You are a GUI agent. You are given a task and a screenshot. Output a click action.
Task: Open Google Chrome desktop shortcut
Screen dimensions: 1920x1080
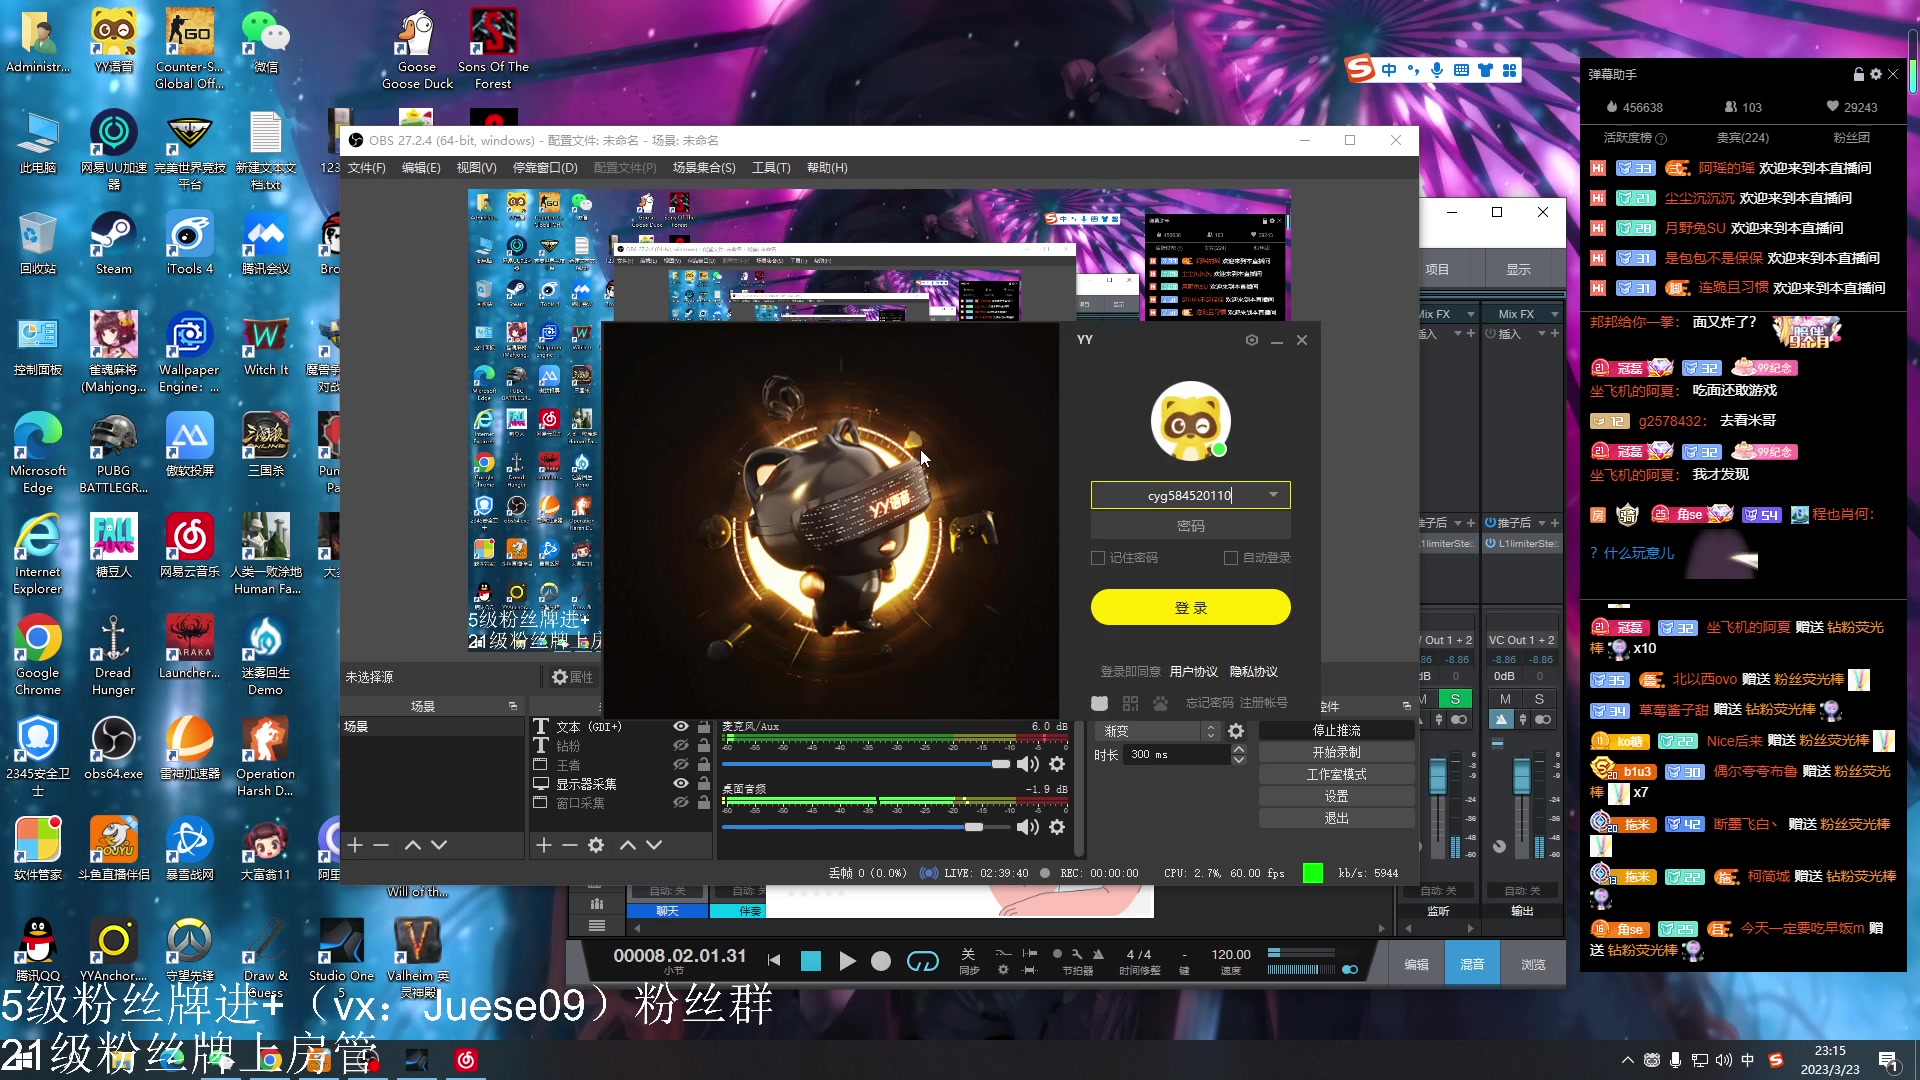(38, 656)
